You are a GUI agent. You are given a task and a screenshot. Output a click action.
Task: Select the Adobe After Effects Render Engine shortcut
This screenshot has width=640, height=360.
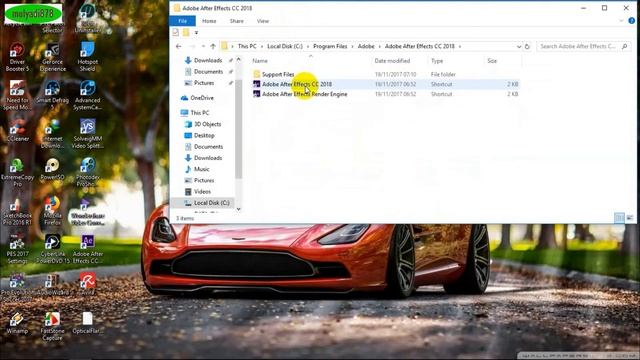coord(304,94)
